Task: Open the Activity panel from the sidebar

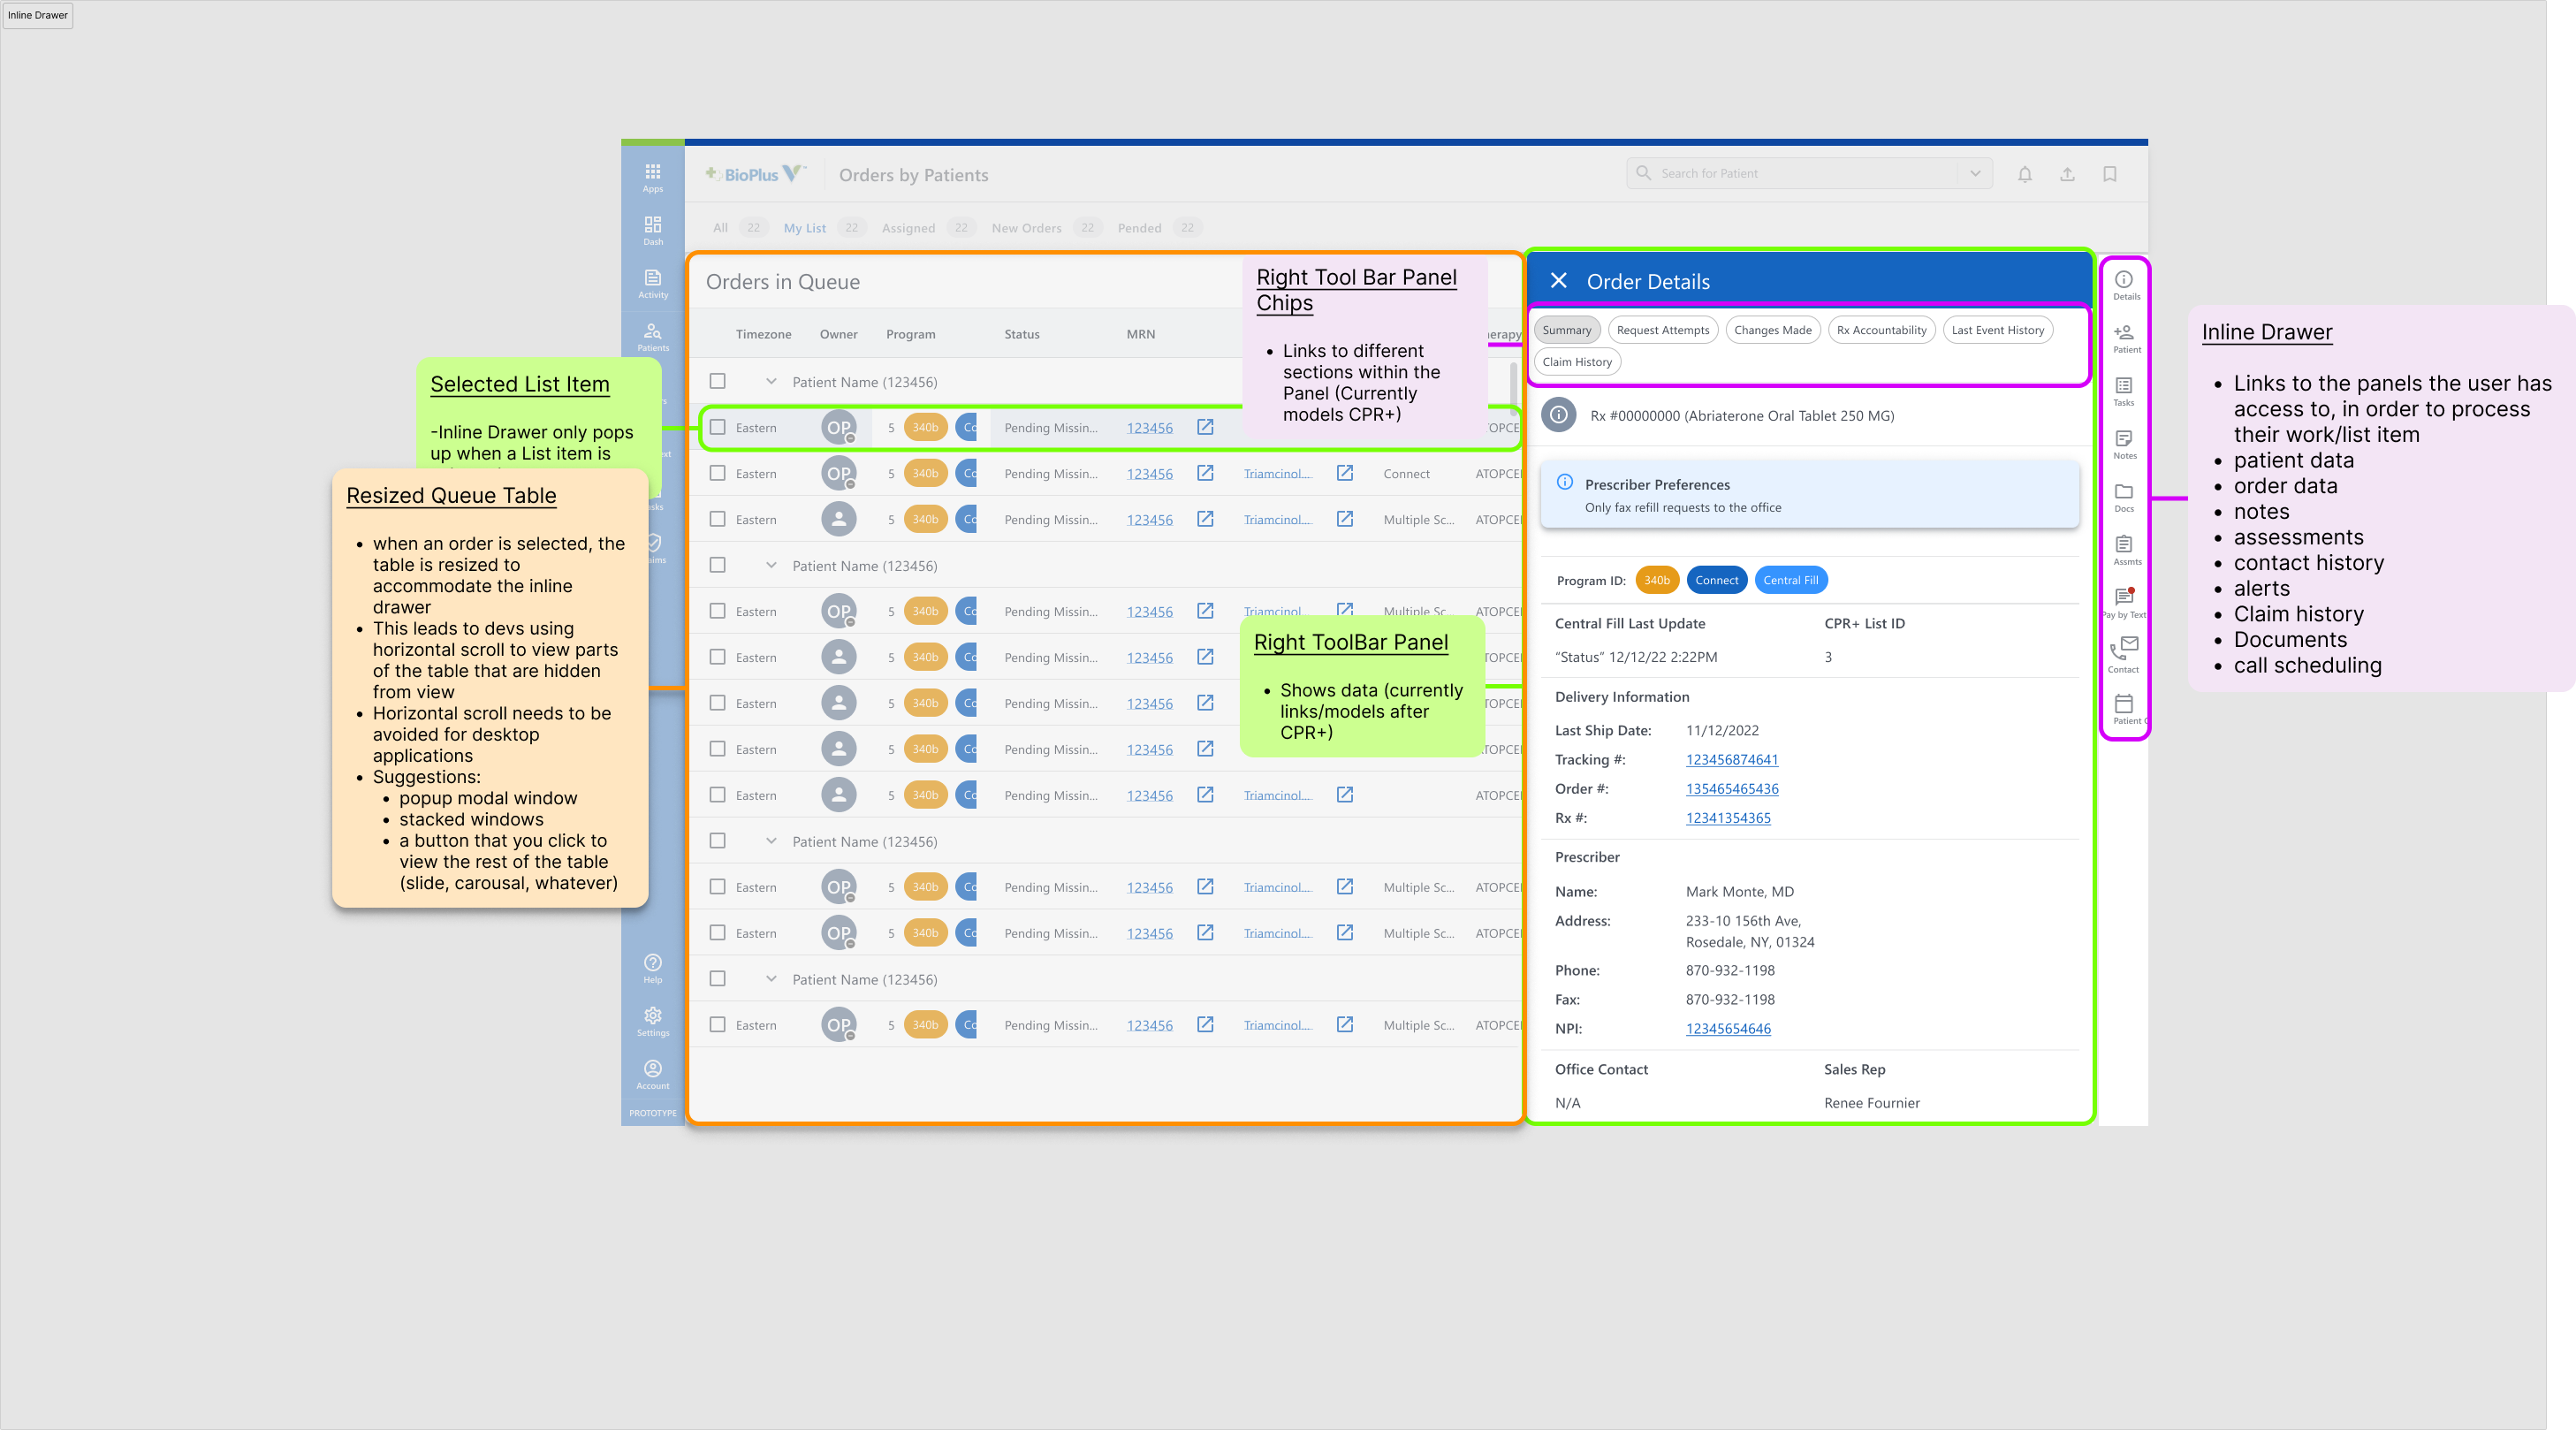Action: click(x=652, y=283)
